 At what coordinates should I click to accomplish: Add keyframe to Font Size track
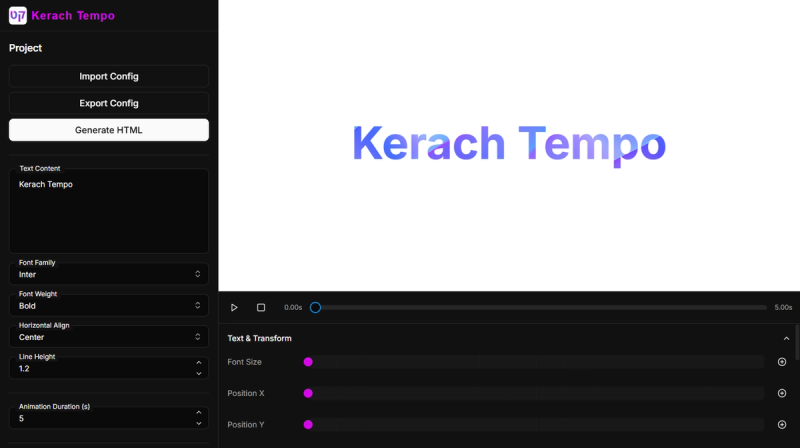(782, 362)
